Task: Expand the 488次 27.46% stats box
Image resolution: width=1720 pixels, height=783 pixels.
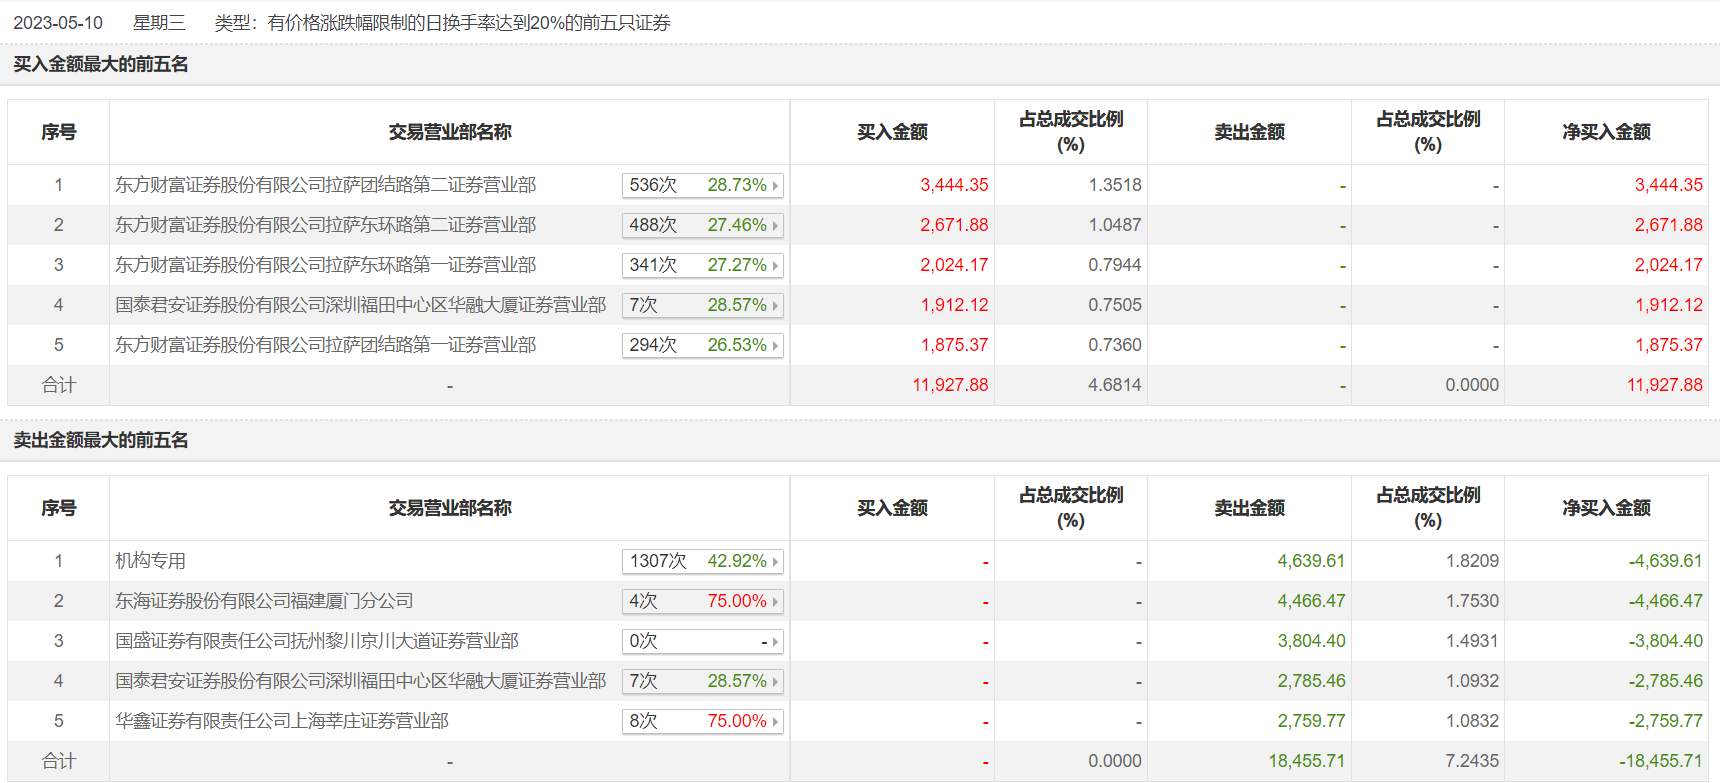Action: click(x=702, y=225)
